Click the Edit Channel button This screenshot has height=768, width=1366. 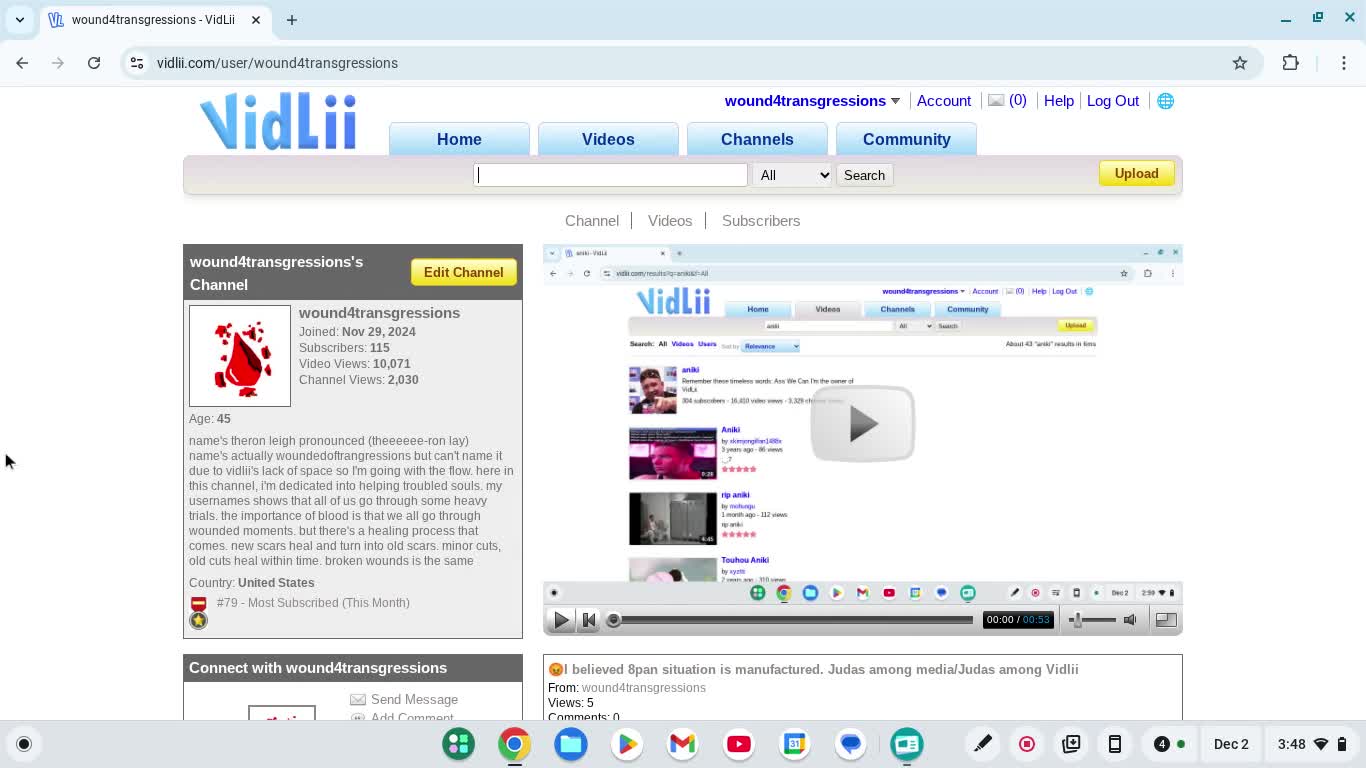tap(463, 272)
